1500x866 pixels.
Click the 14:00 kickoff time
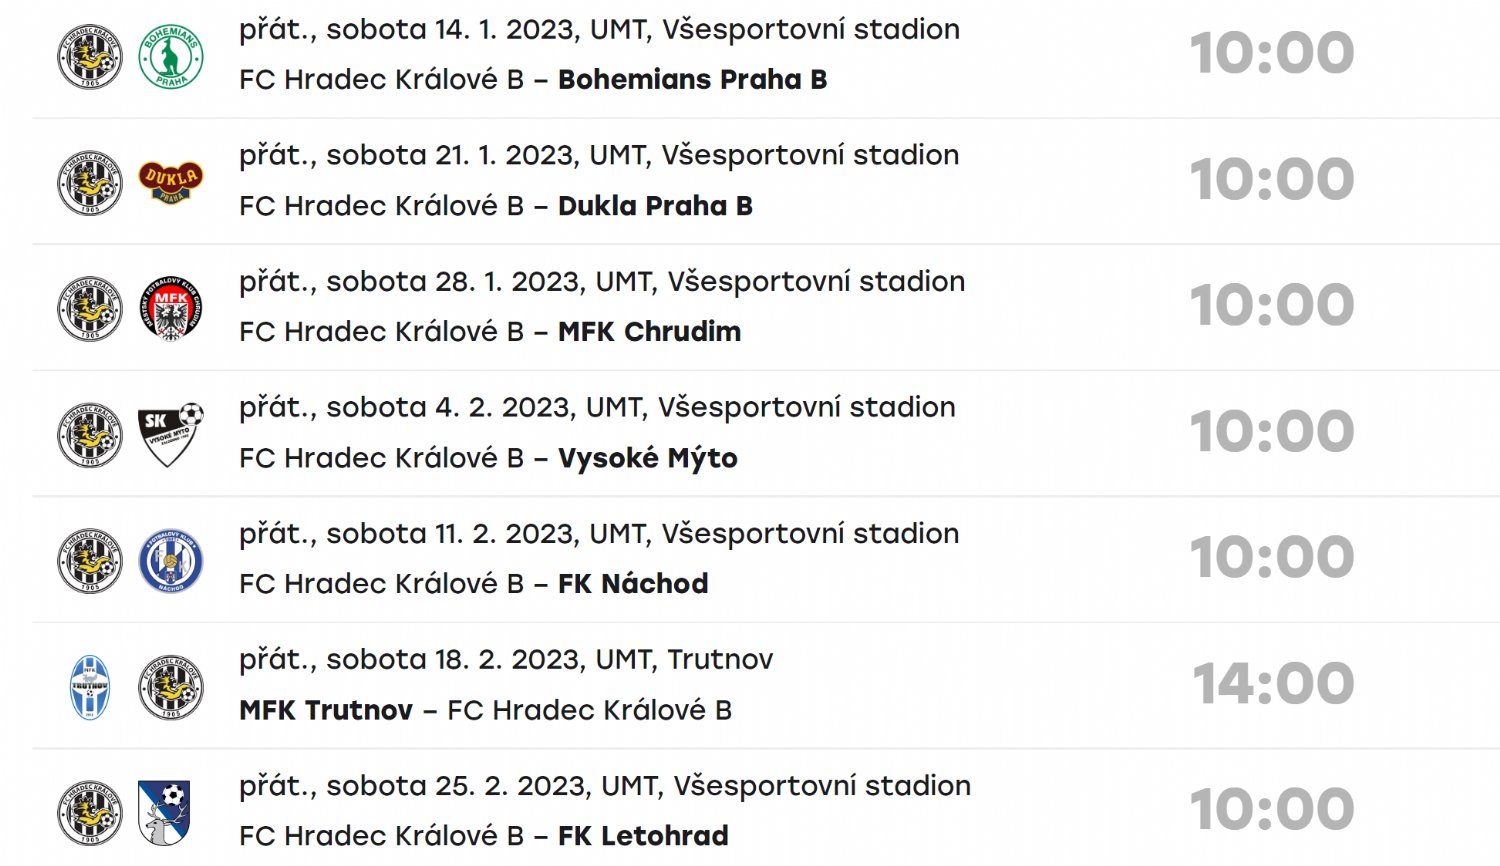coord(1273,684)
